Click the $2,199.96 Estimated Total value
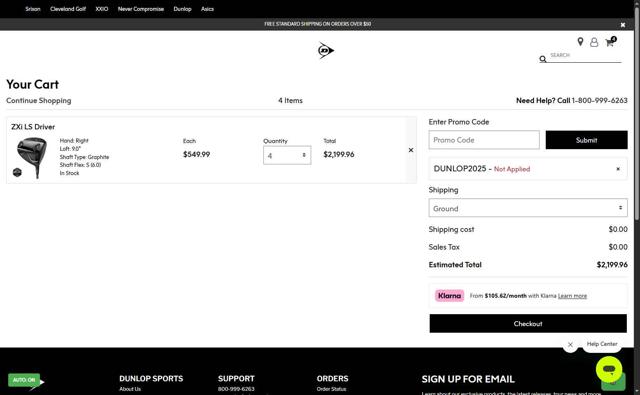 pyautogui.click(x=612, y=265)
